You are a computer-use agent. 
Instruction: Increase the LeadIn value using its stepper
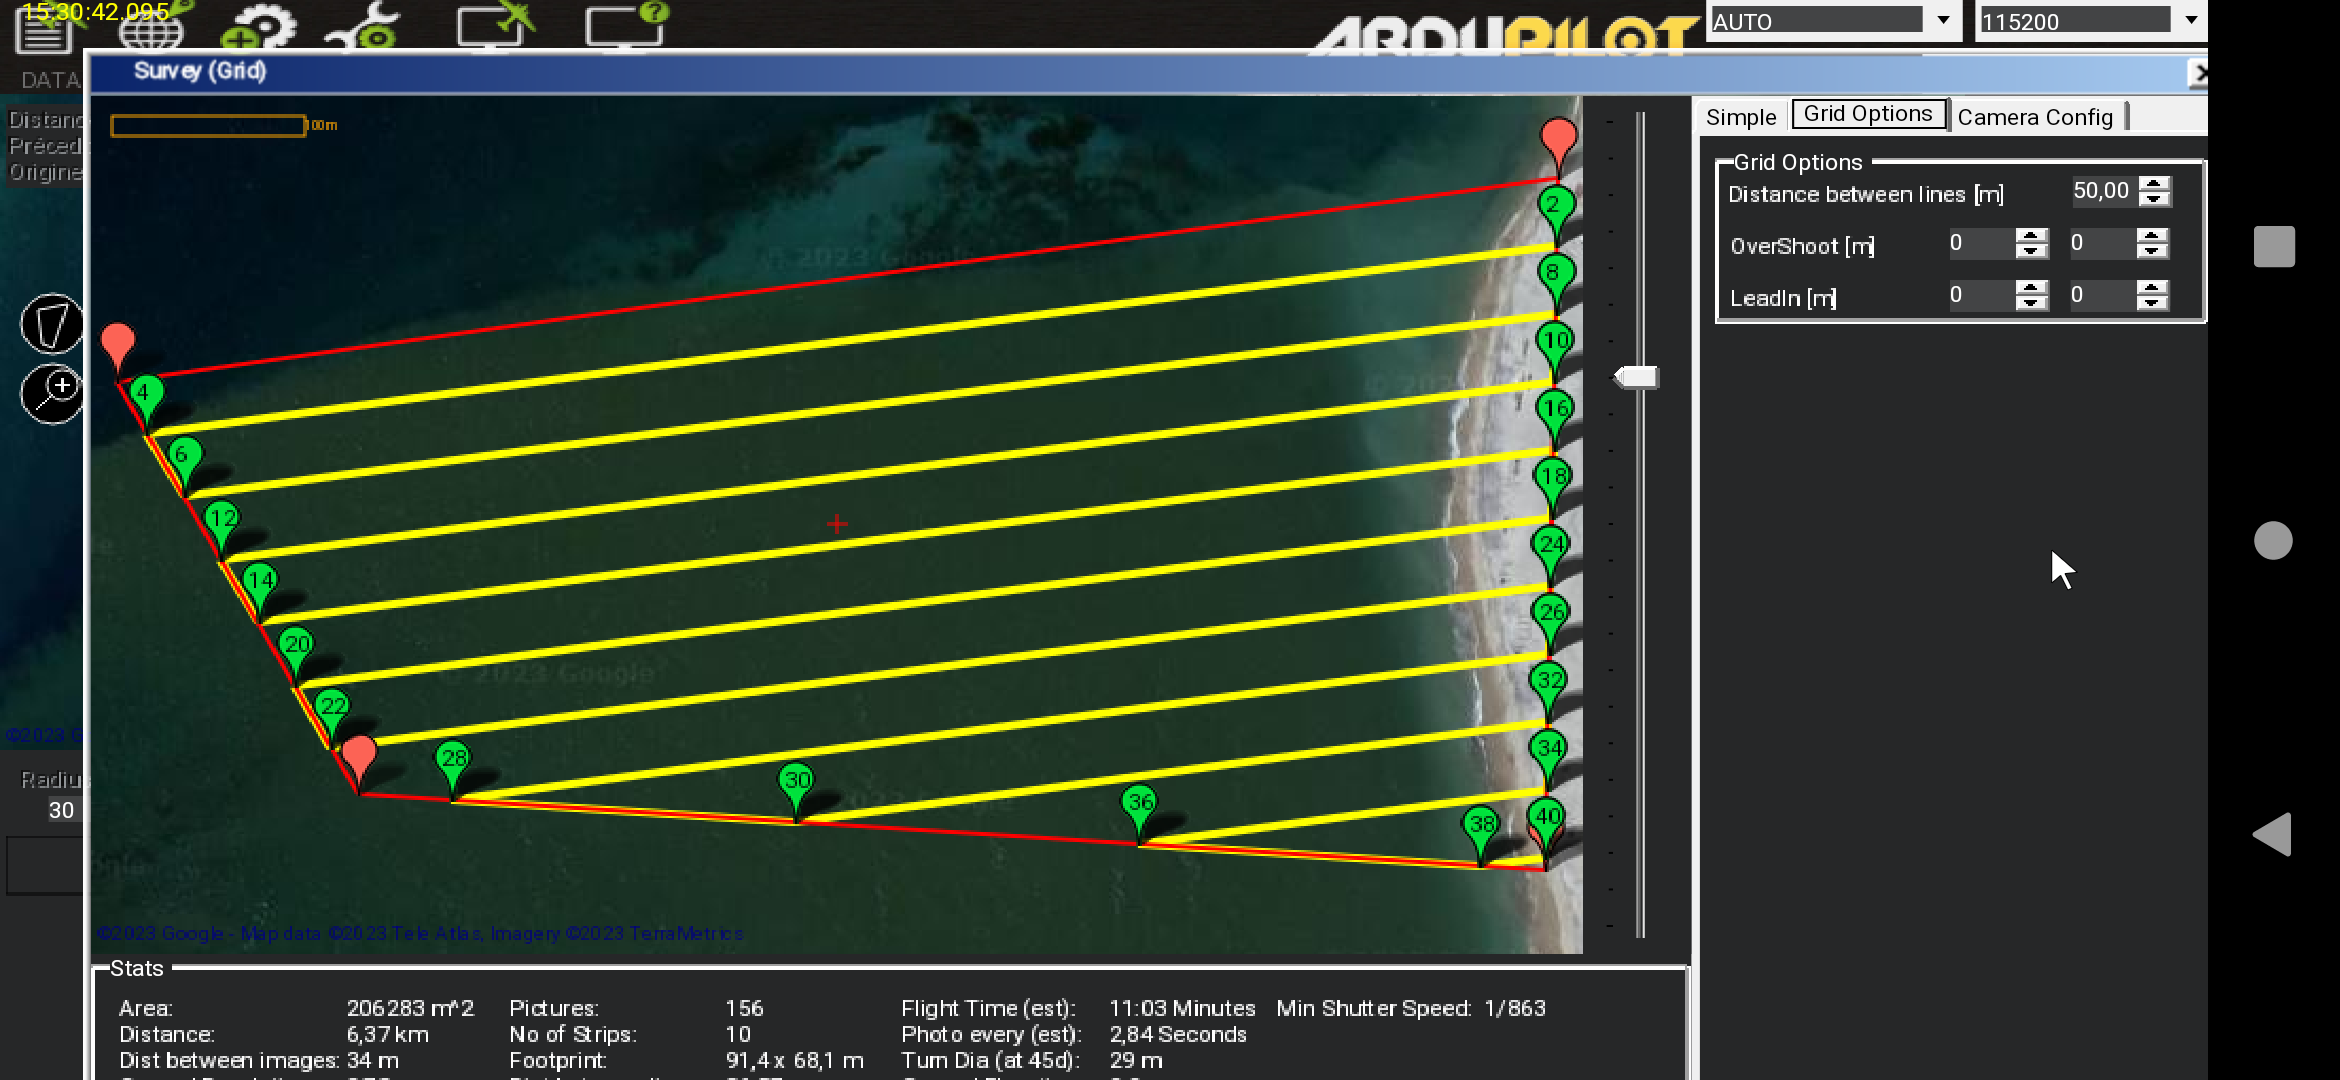2028,289
